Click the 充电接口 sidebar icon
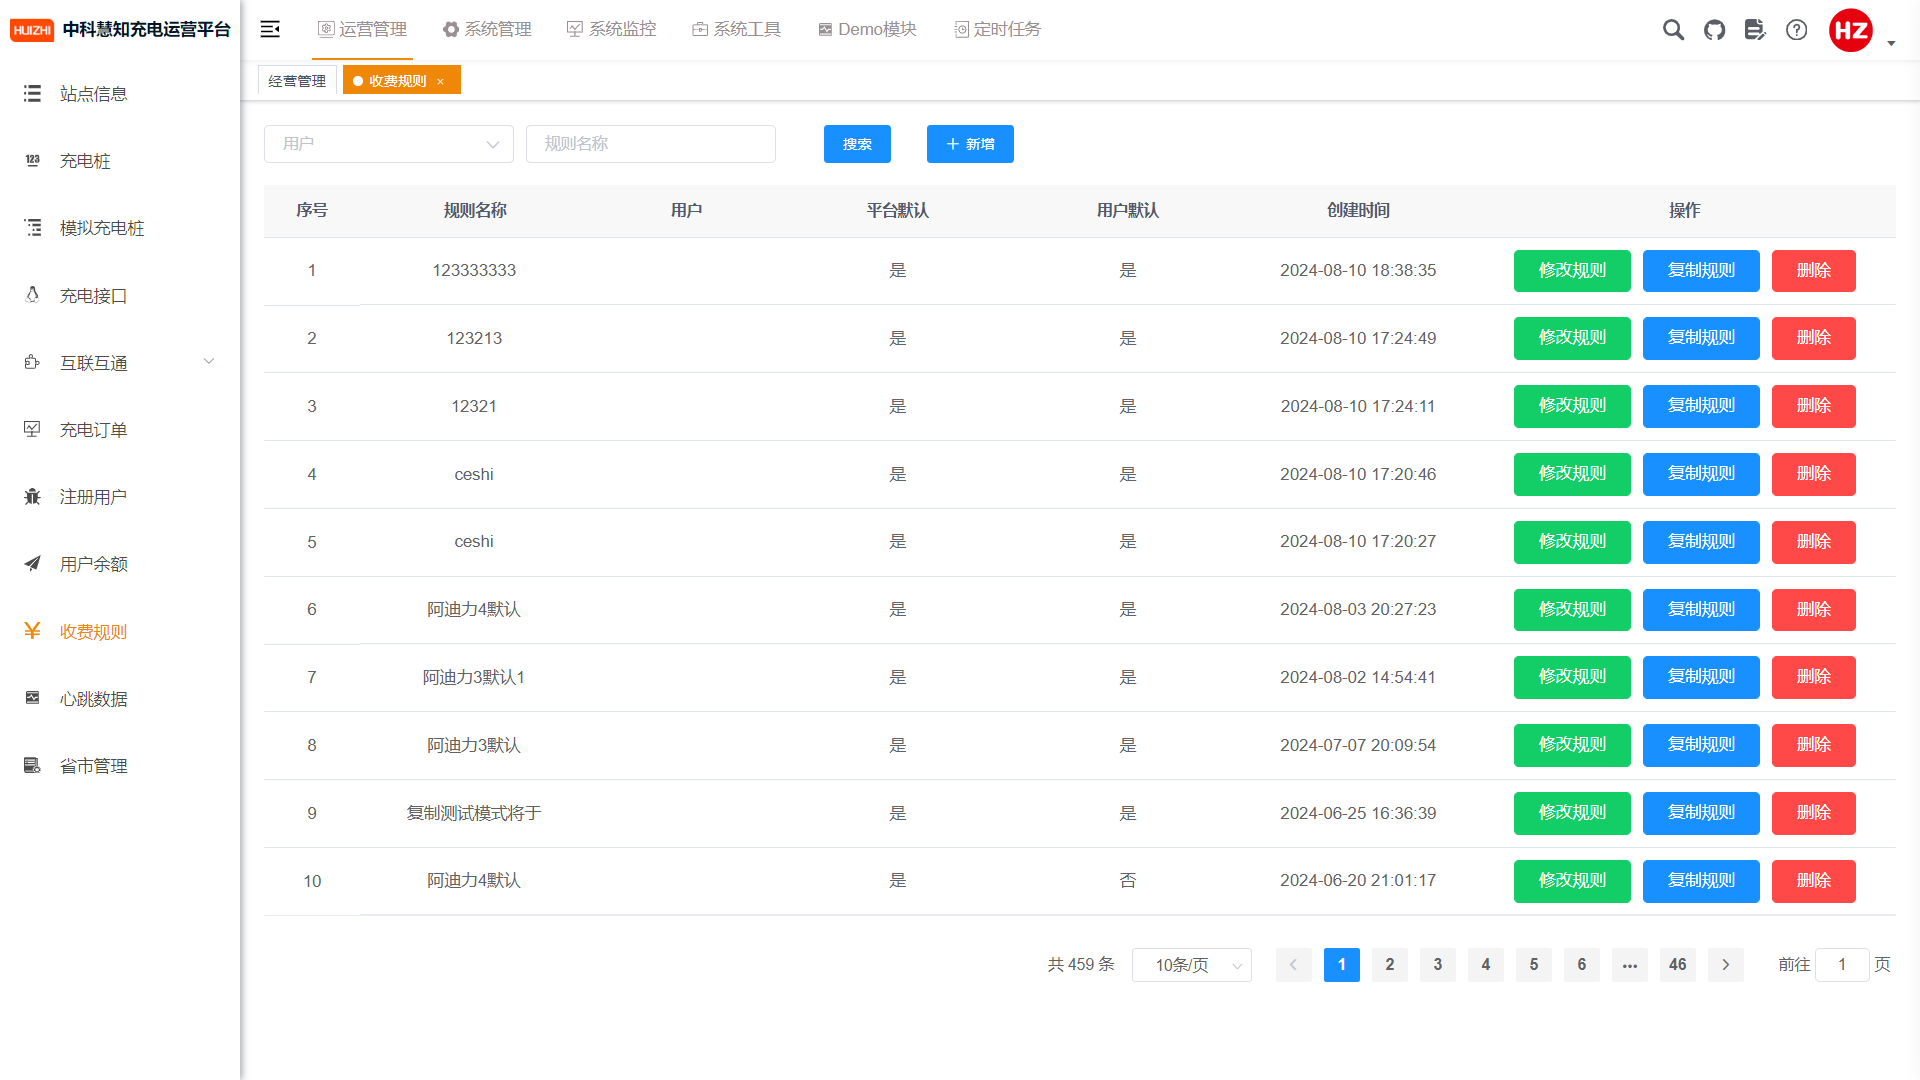Viewport: 1920px width, 1080px height. [33, 295]
